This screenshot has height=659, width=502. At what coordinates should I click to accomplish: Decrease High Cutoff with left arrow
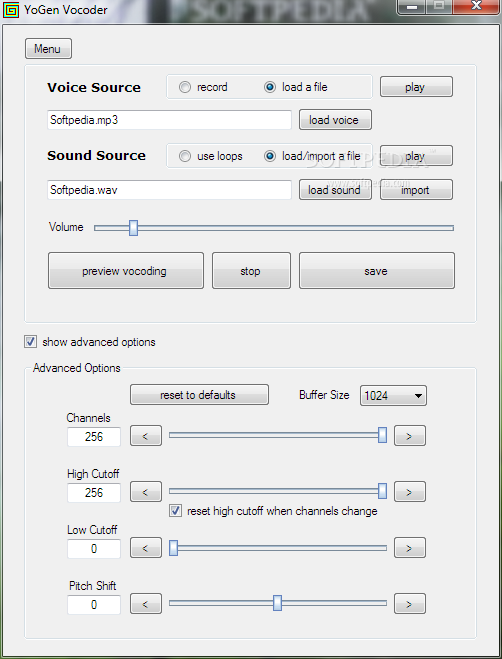146,492
